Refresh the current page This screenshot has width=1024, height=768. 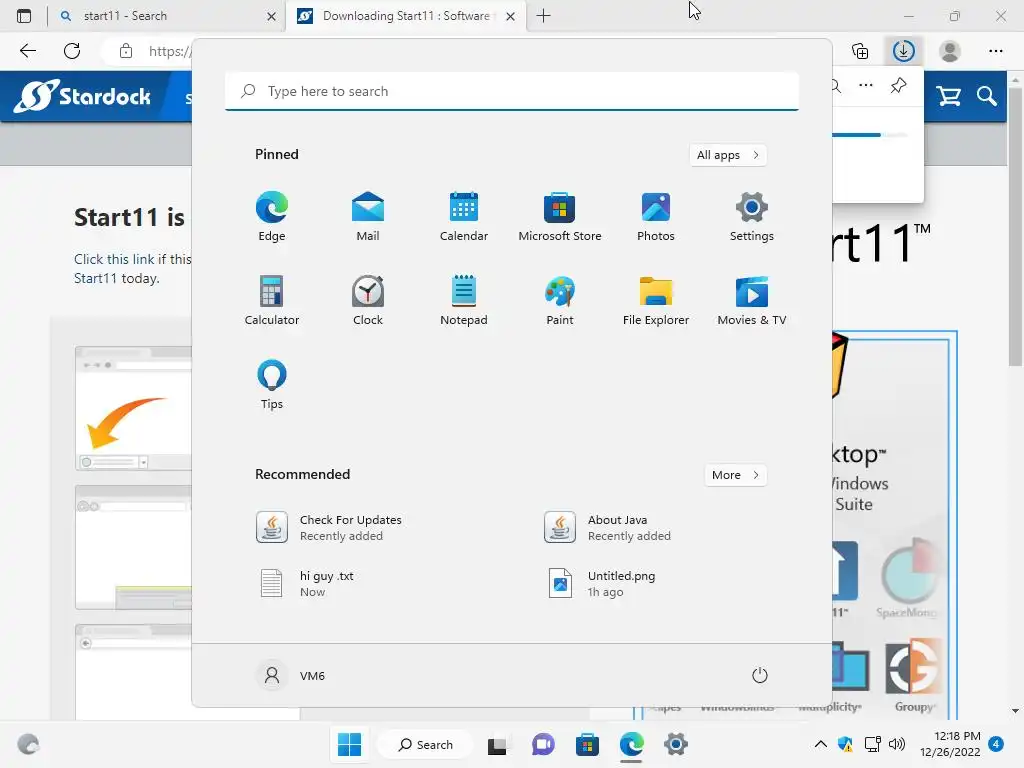(x=72, y=51)
